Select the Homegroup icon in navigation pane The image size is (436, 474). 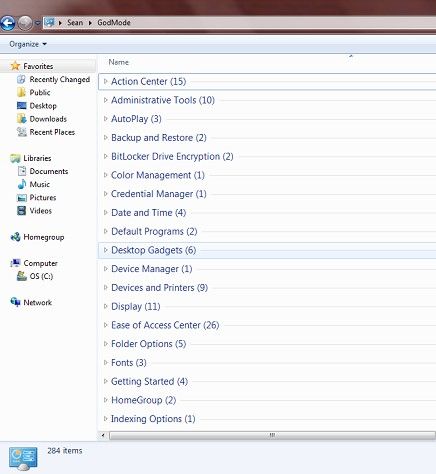[x=15, y=237]
